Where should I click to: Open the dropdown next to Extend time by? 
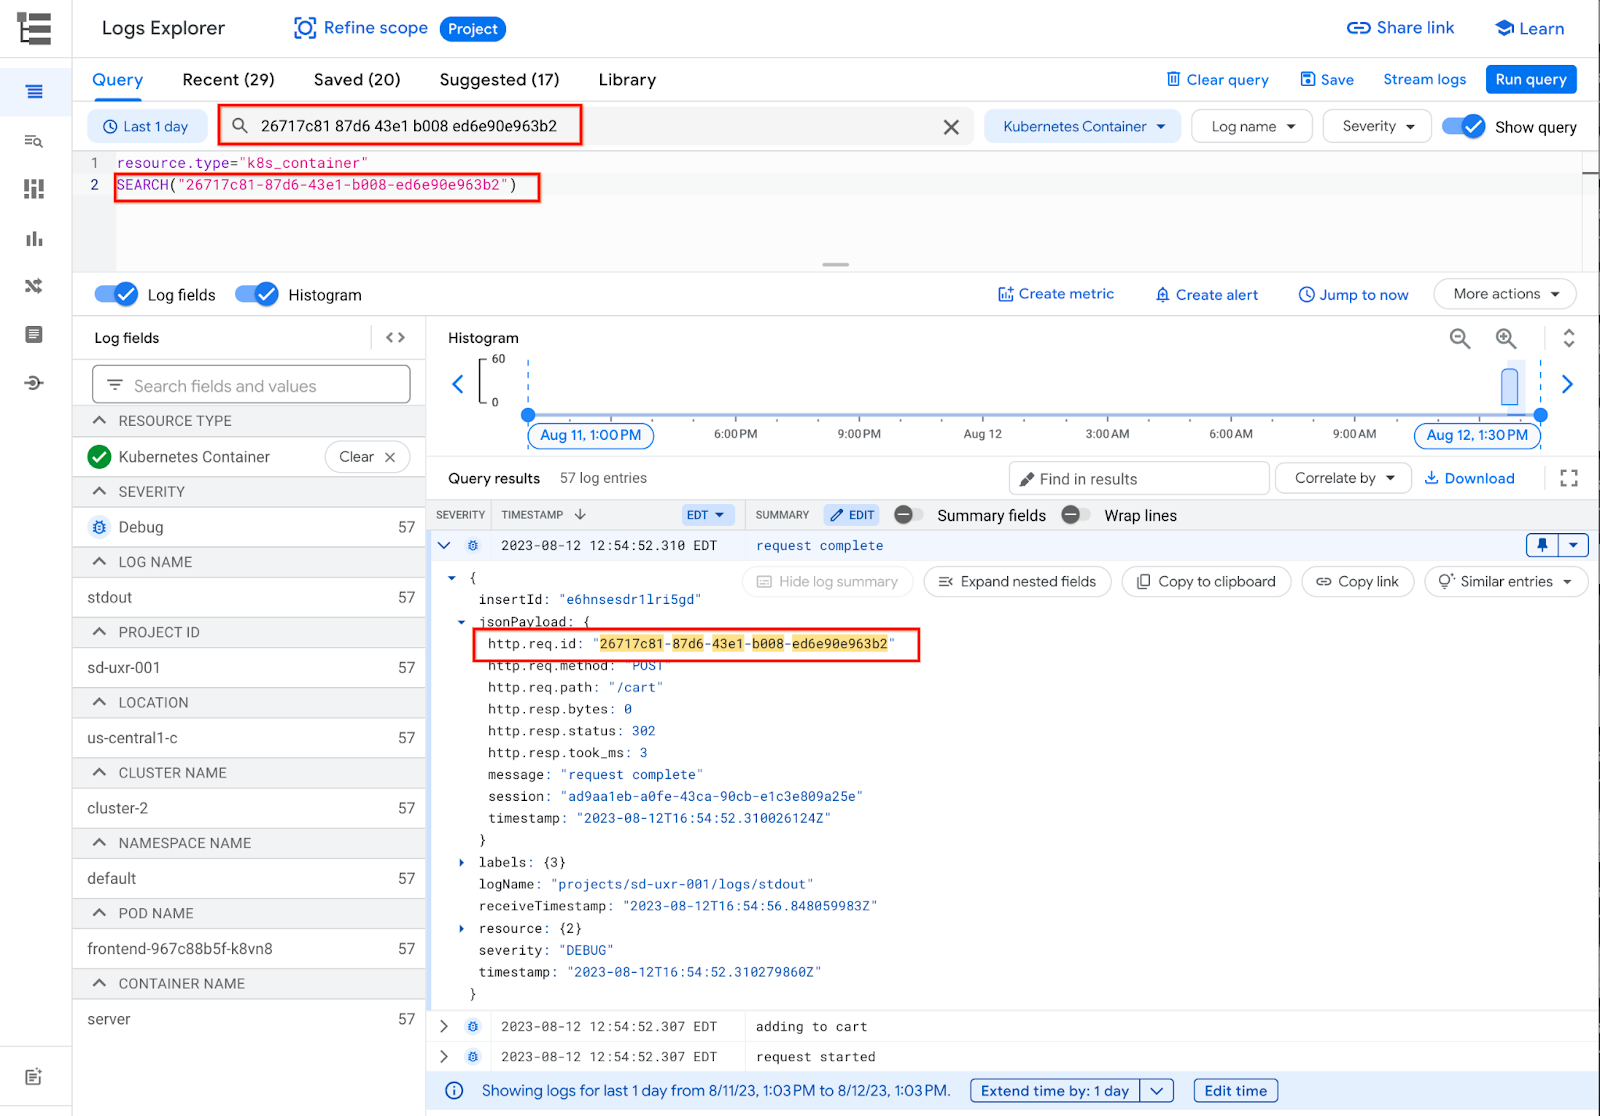pyautogui.click(x=1157, y=1091)
